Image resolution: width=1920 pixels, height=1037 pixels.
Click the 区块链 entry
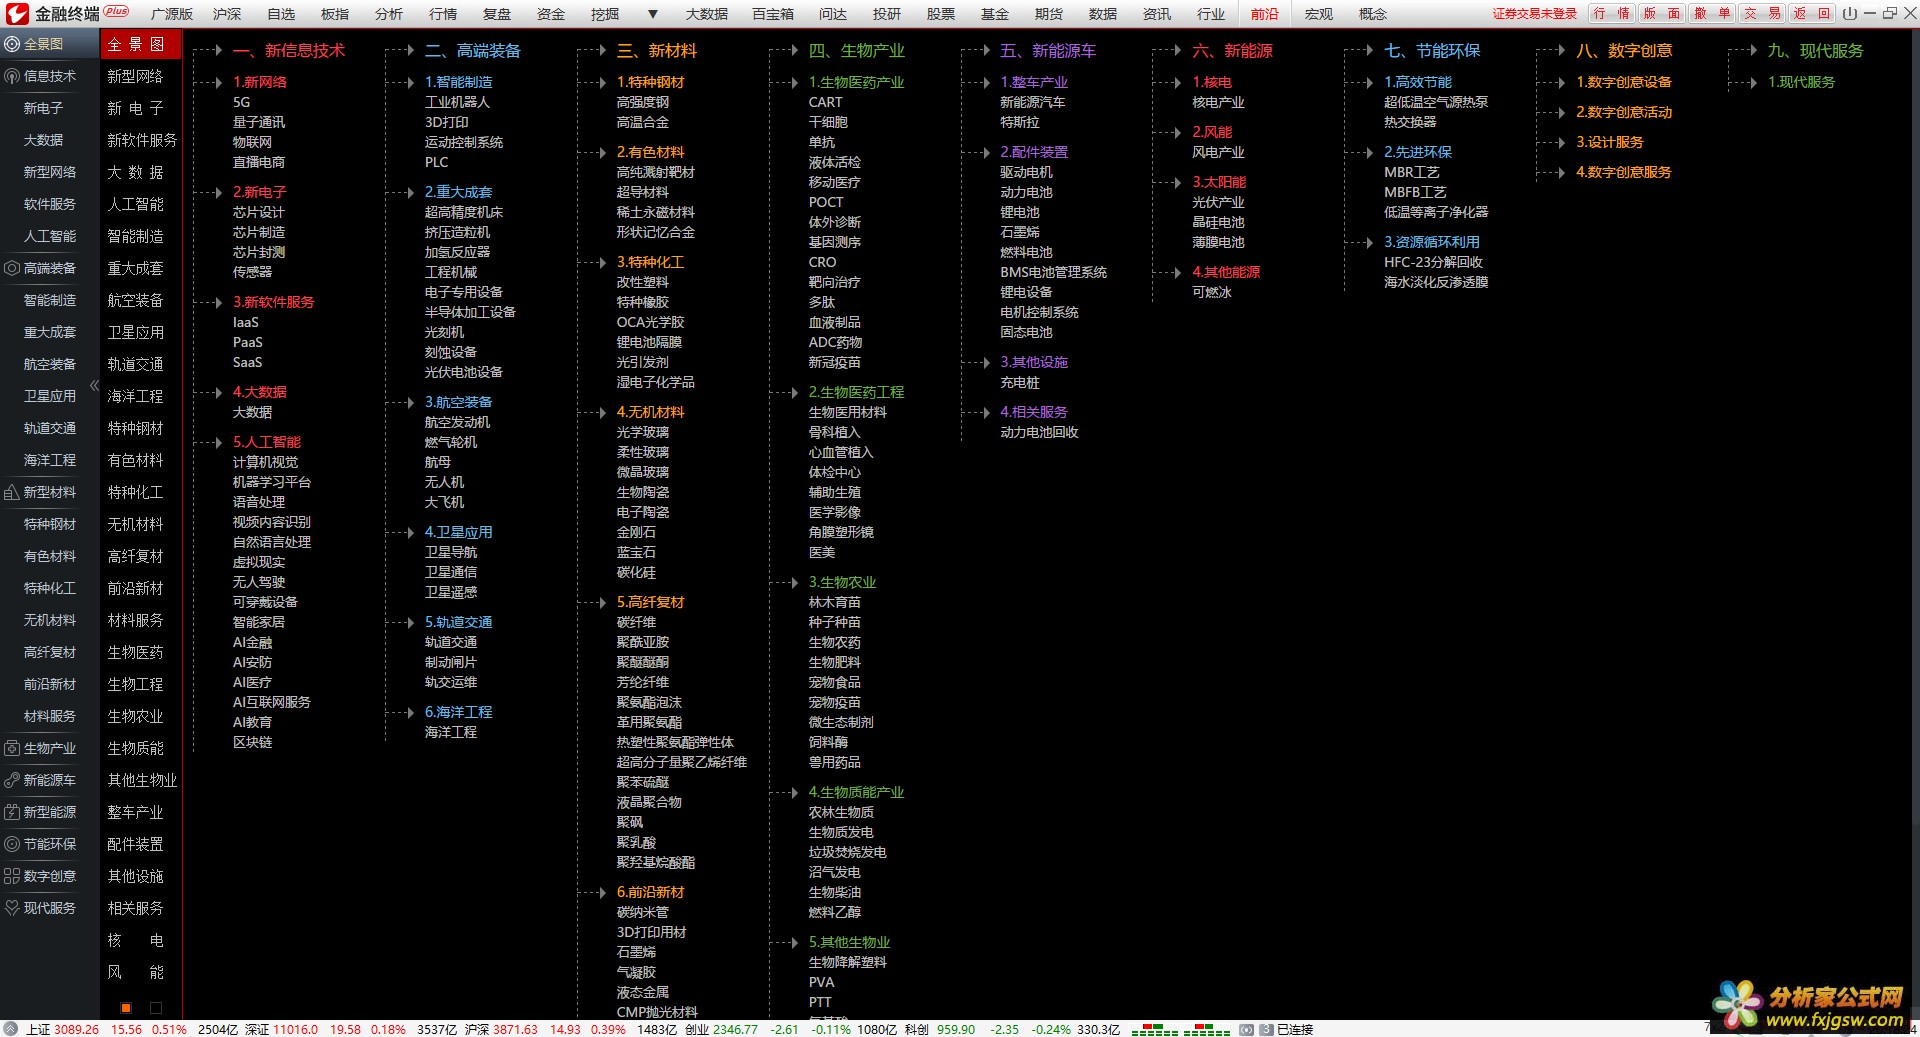(x=252, y=742)
